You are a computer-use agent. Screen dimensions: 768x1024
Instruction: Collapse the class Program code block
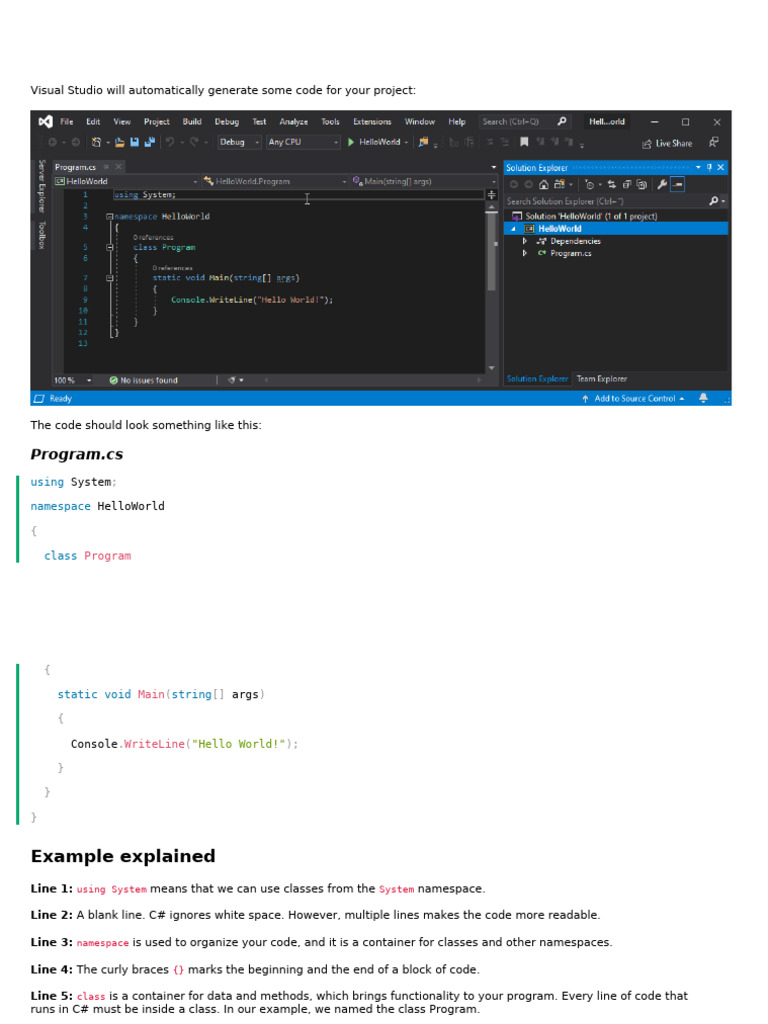pyautogui.click(x=110, y=248)
